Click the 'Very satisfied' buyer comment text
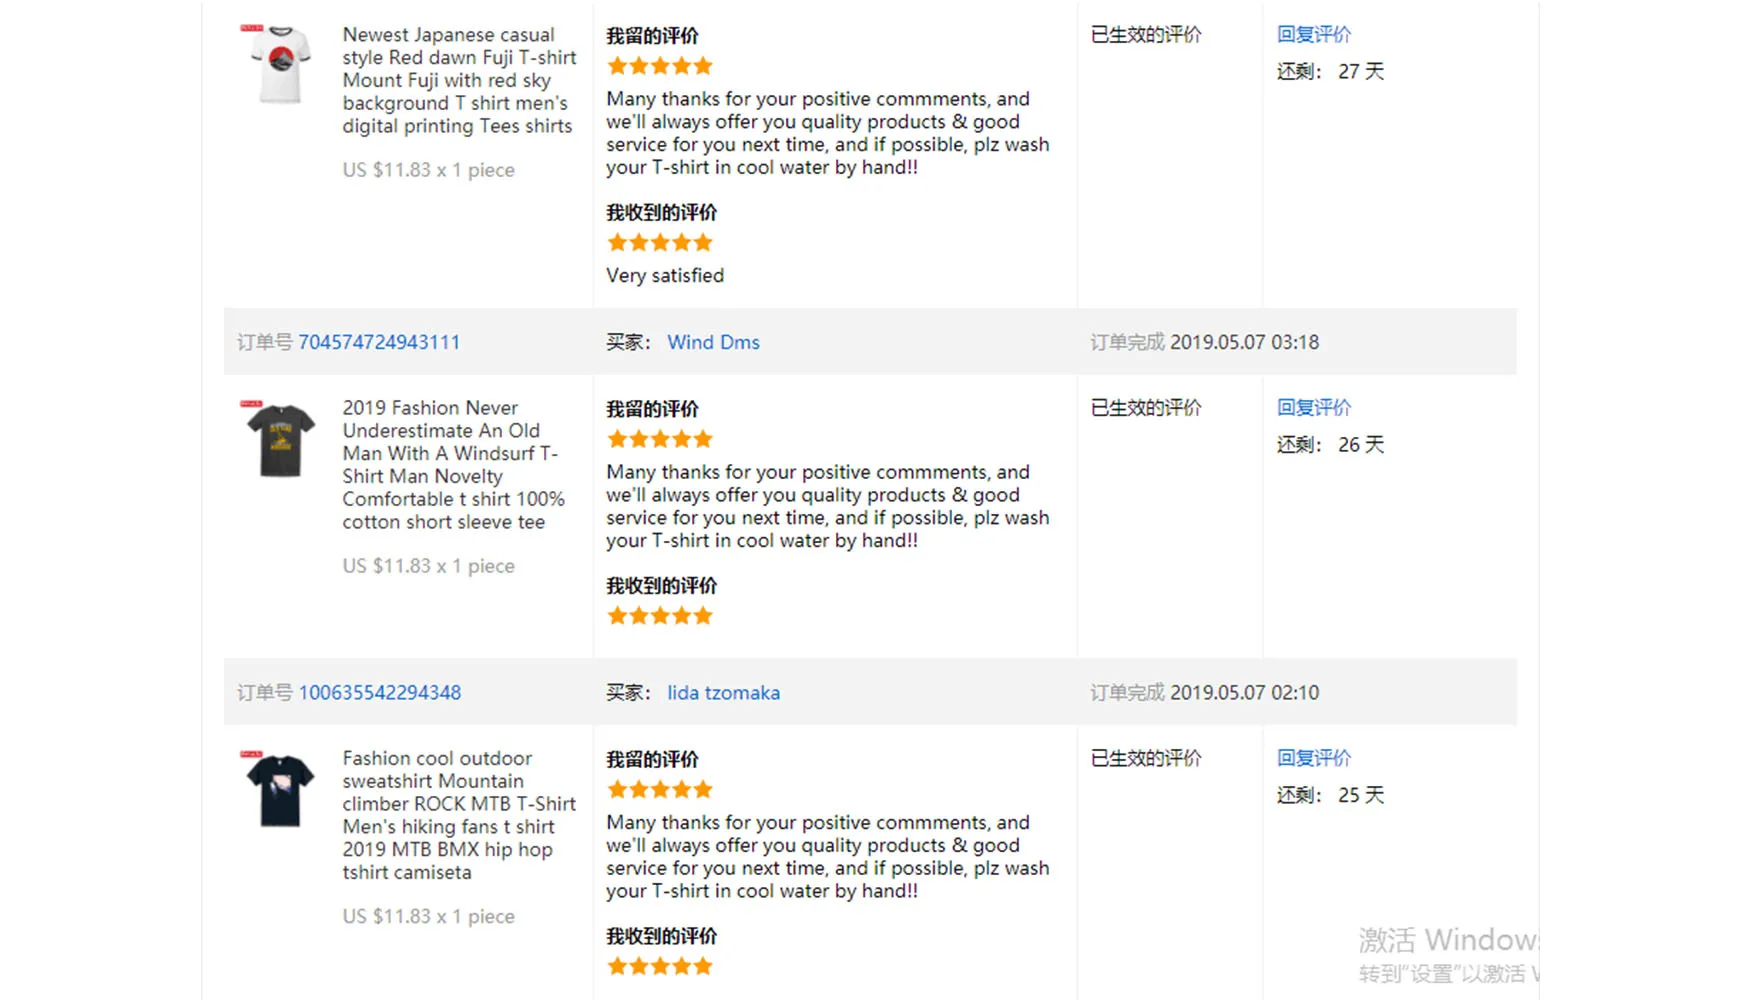This screenshot has width=1740, height=1000. click(x=665, y=275)
